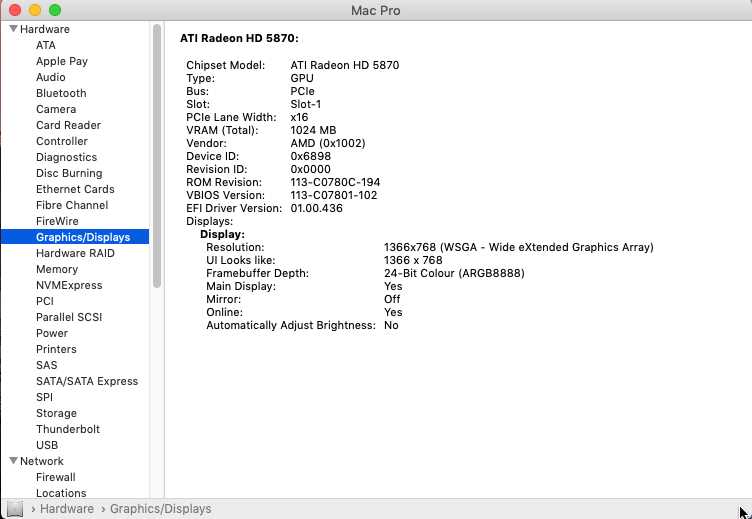Open the Ethernet Cards section
Viewport: 752px width, 519px height.
(75, 189)
